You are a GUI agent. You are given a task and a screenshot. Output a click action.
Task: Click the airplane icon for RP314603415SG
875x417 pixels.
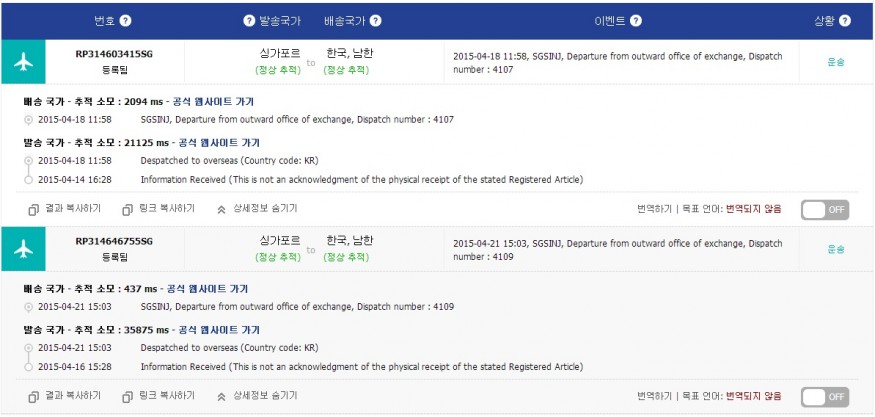23,61
